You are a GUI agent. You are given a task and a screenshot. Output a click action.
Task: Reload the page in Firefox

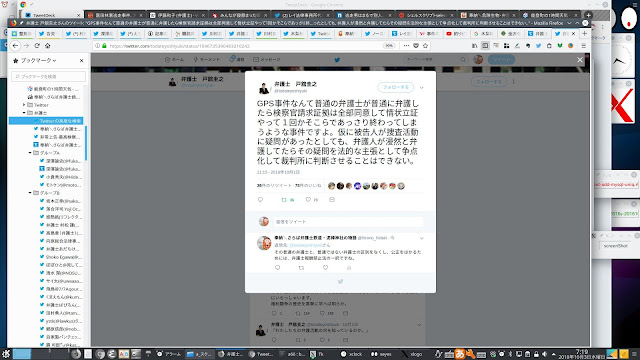click(37, 46)
